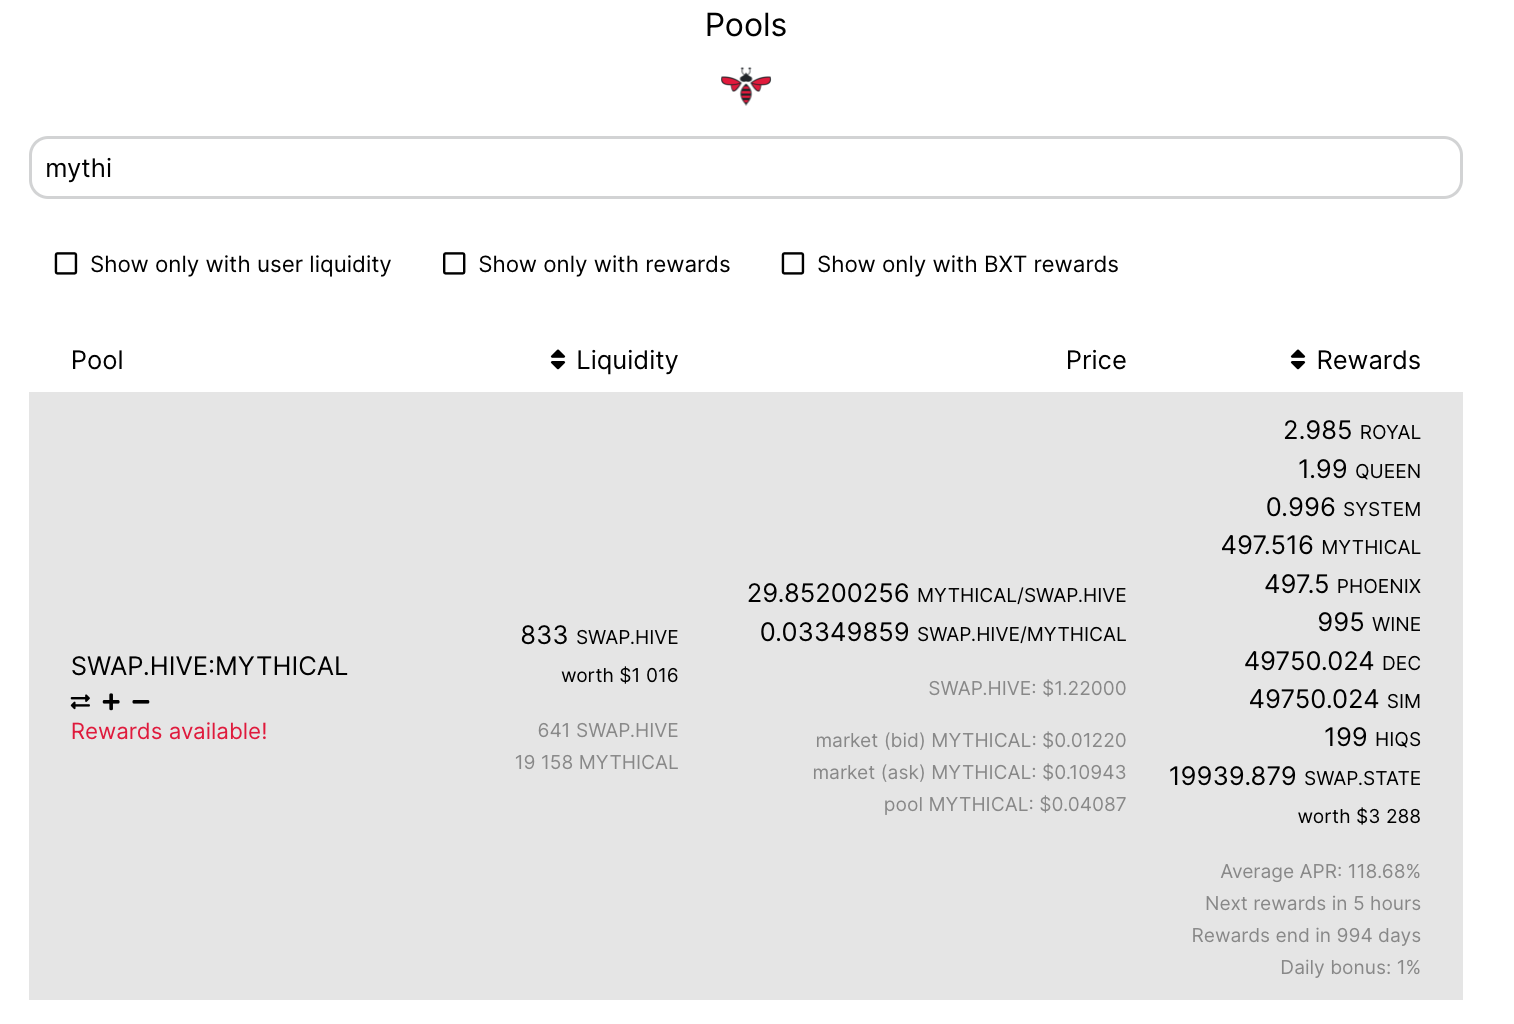This screenshot has width=1514, height=1024.
Task: Click the Pools page title
Action: click(746, 25)
